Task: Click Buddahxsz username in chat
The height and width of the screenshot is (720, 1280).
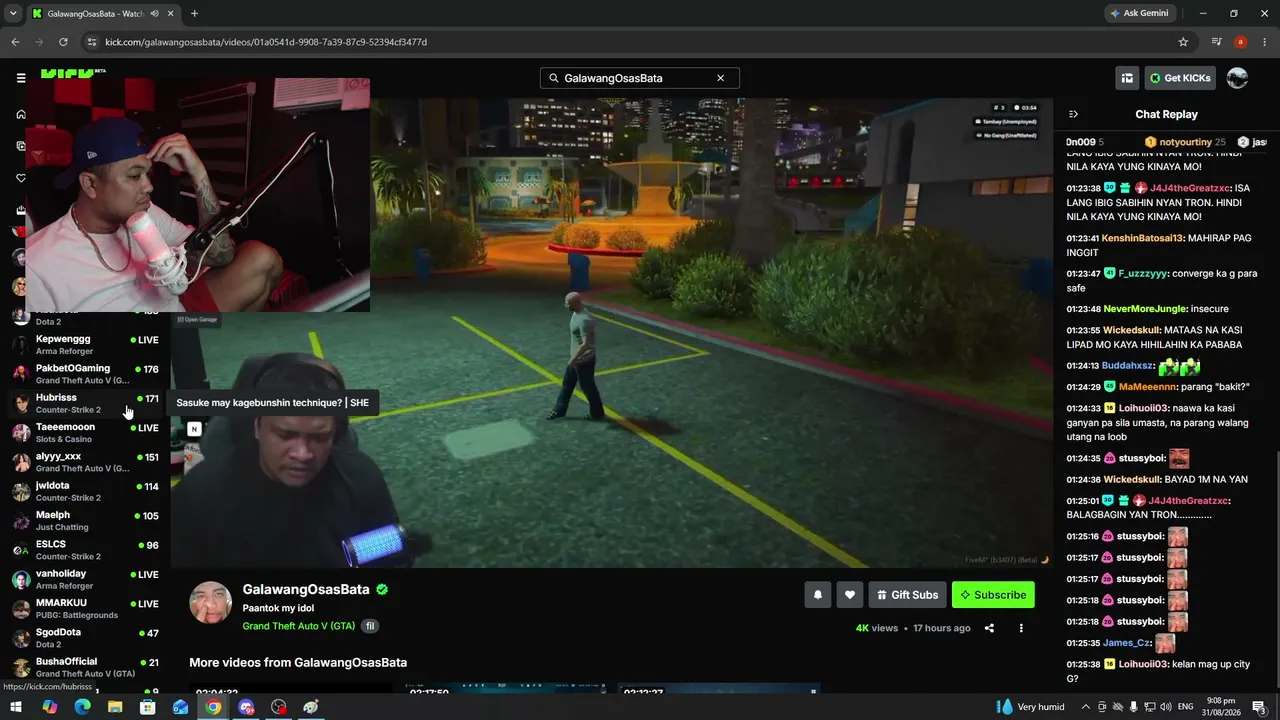Action: pos(1128,366)
